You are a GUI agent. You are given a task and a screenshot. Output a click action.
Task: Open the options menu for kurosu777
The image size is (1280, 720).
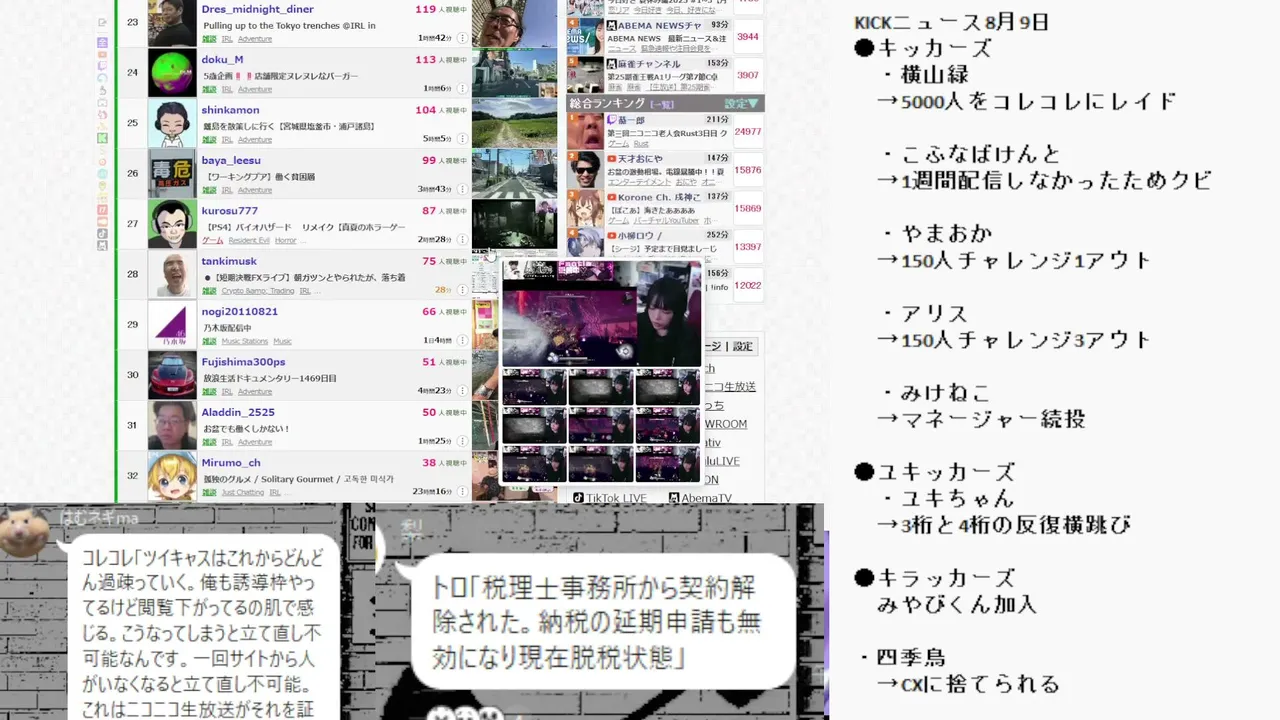click(x=462, y=240)
